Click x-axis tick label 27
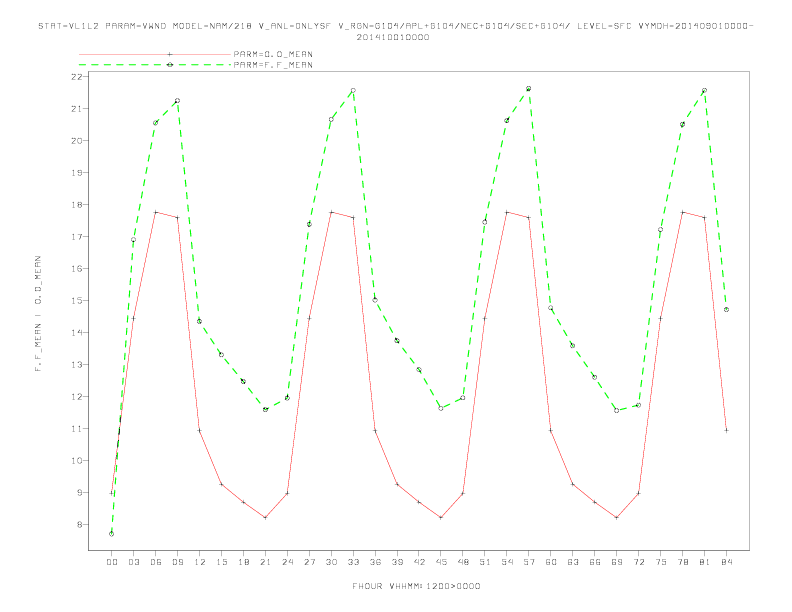Image resolution: width=792 pixels, height=612 pixels. pos(309,562)
